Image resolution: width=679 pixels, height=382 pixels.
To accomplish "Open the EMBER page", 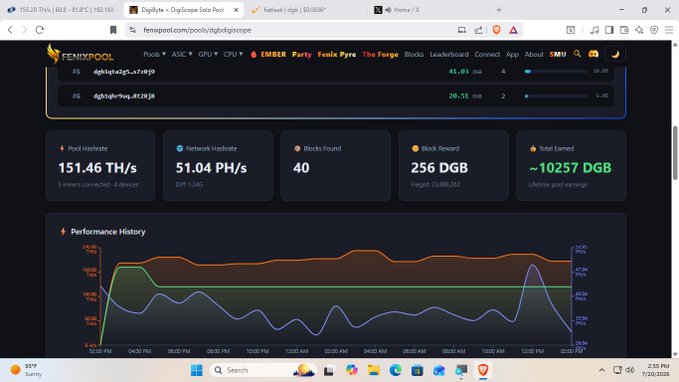I will 268,54.
